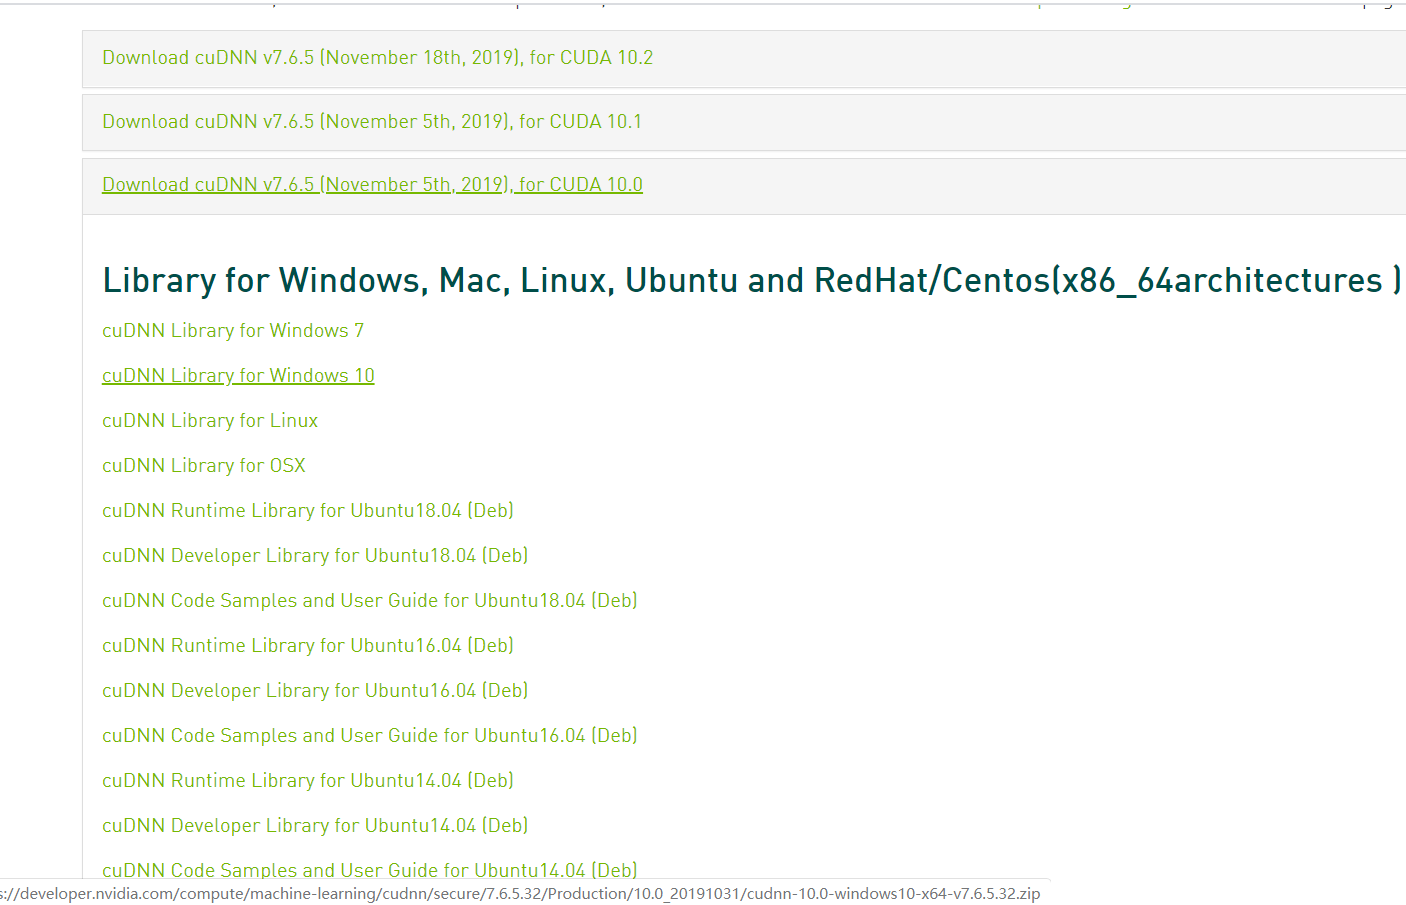Download cuDNN Runtime Library for Ubuntu14.04 Deb
The height and width of the screenshot is (905, 1406).
(x=308, y=781)
